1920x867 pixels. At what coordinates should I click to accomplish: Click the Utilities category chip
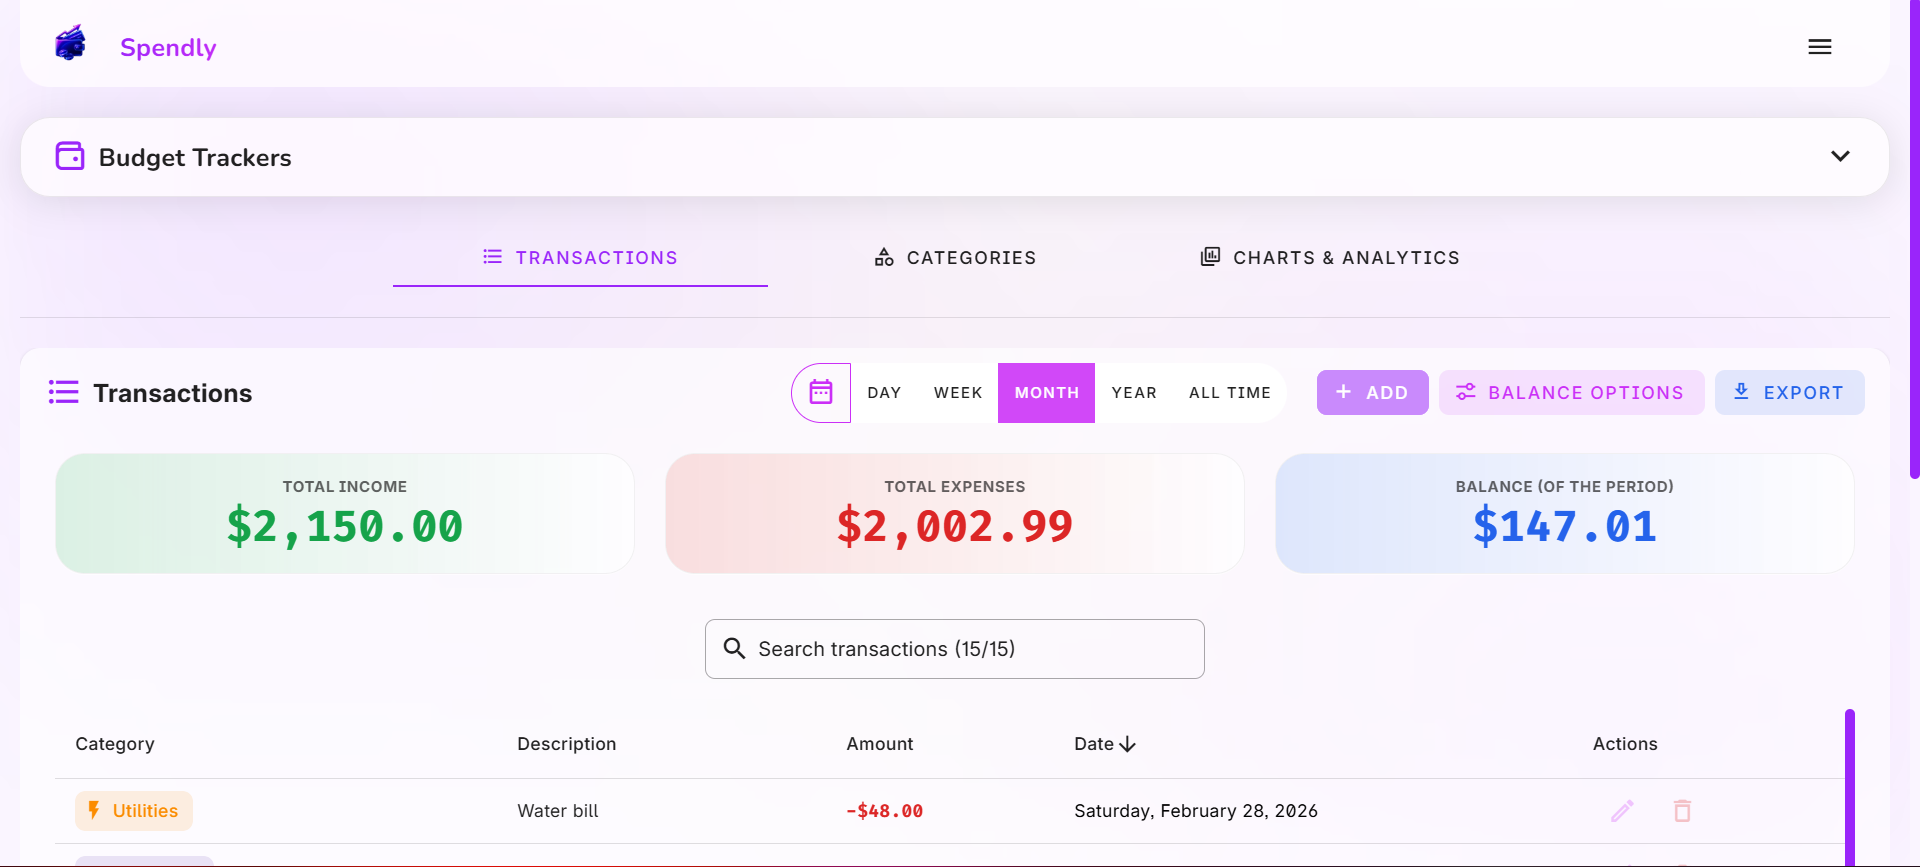[x=134, y=811]
